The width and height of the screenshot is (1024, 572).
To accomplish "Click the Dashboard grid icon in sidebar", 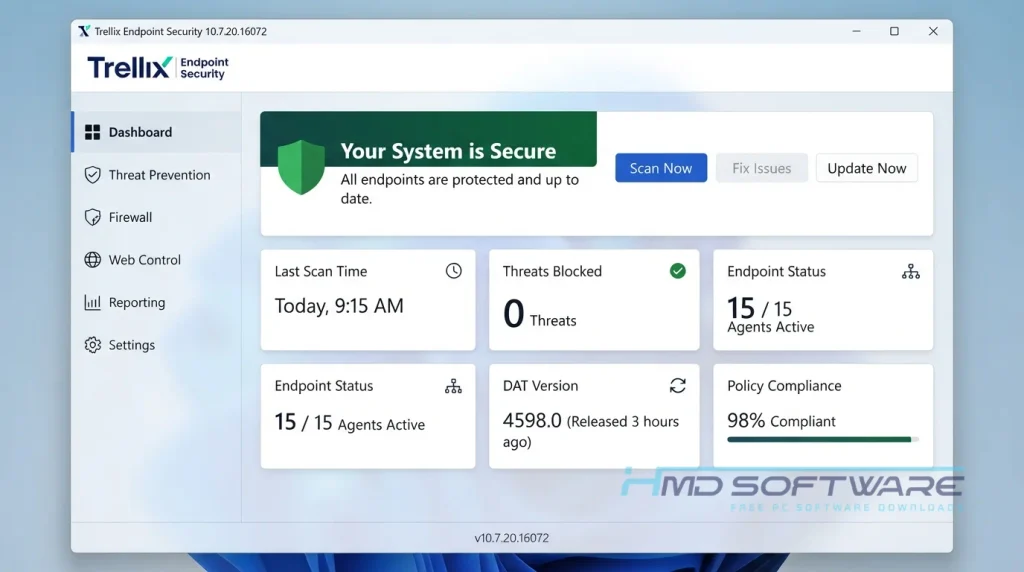I will click(93, 132).
